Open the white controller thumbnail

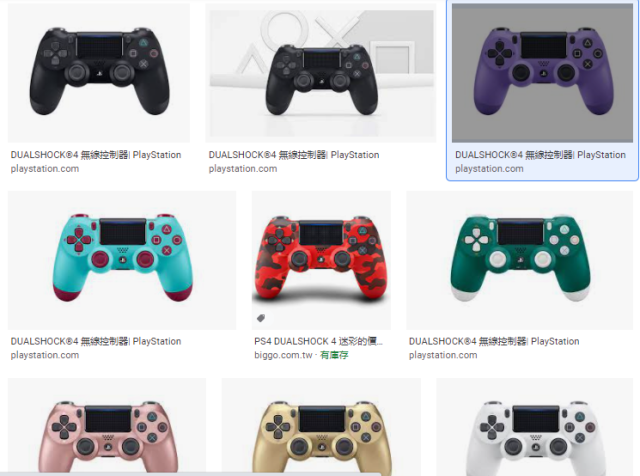(x=535, y=427)
